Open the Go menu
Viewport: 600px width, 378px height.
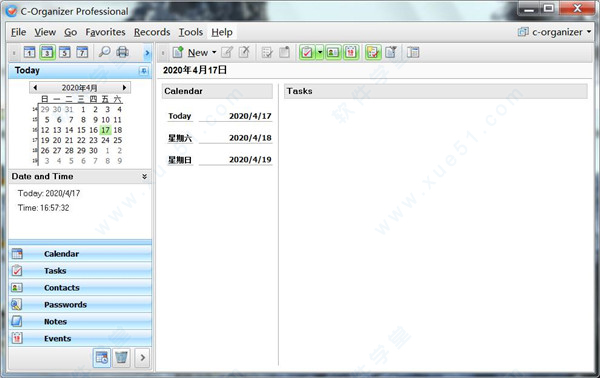coord(70,33)
